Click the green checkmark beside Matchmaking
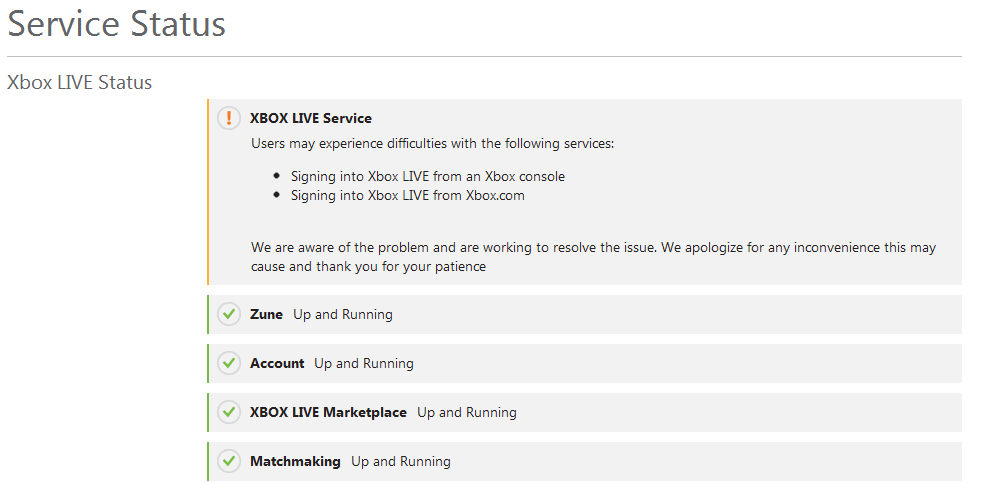The width and height of the screenshot is (986, 483). coord(229,461)
